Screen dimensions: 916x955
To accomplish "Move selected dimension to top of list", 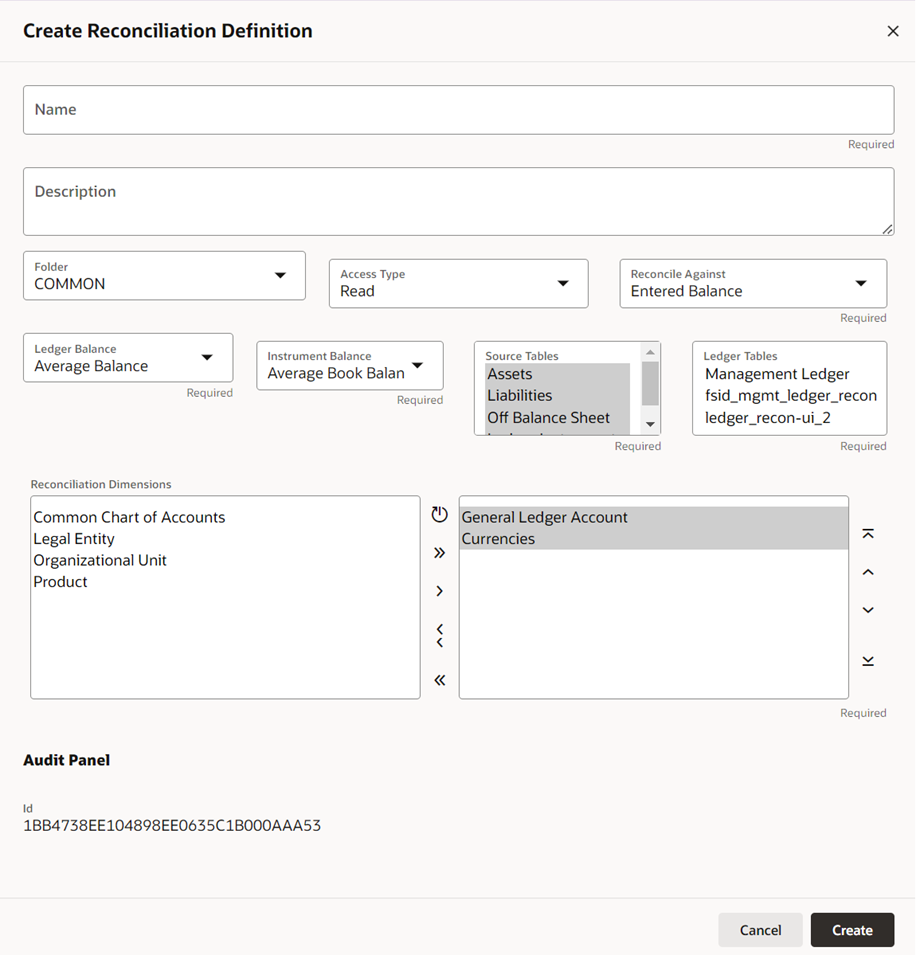I will click(868, 533).
